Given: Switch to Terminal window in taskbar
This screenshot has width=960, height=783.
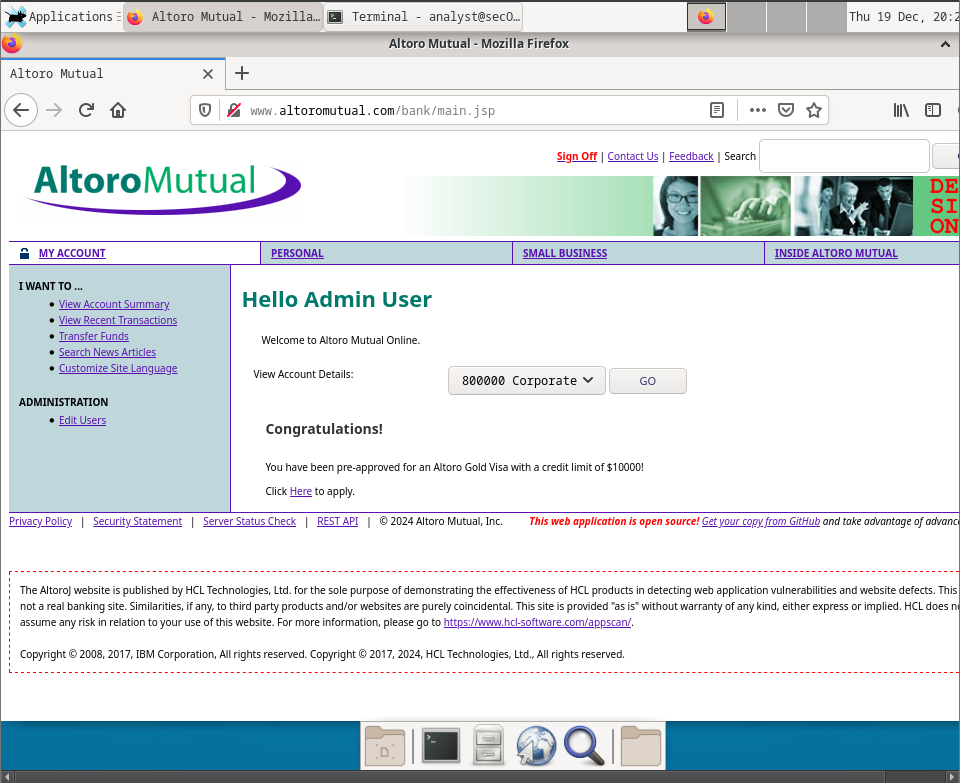Looking at the screenshot, I should click(x=423, y=17).
